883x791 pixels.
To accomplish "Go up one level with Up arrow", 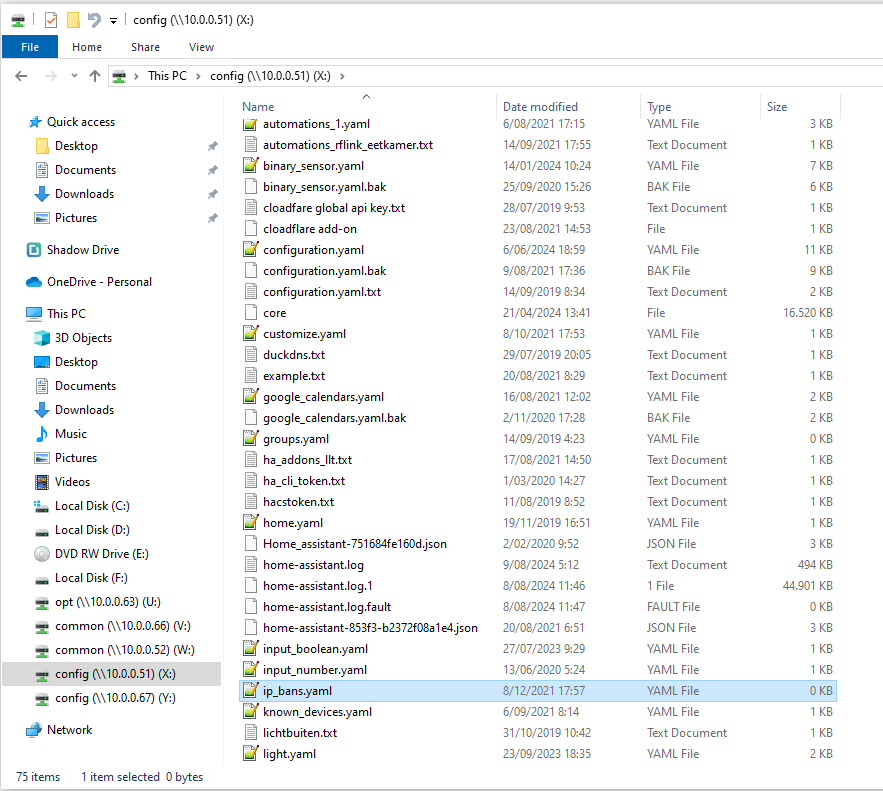I will pyautogui.click(x=95, y=76).
